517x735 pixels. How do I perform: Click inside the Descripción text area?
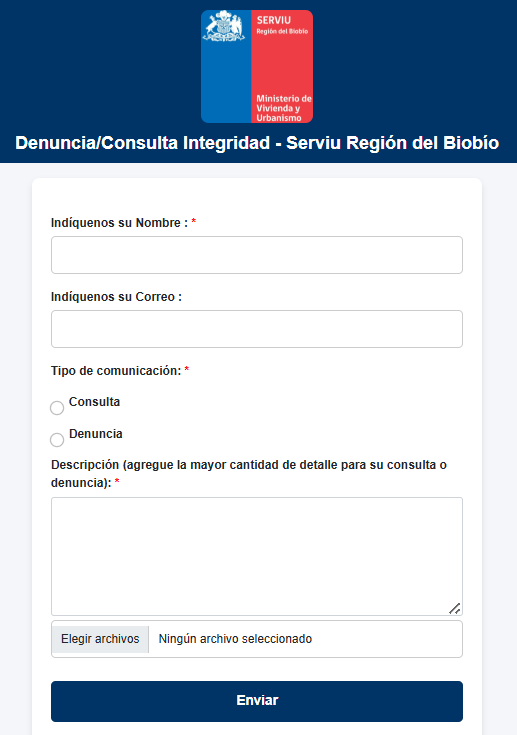point(257,556)
